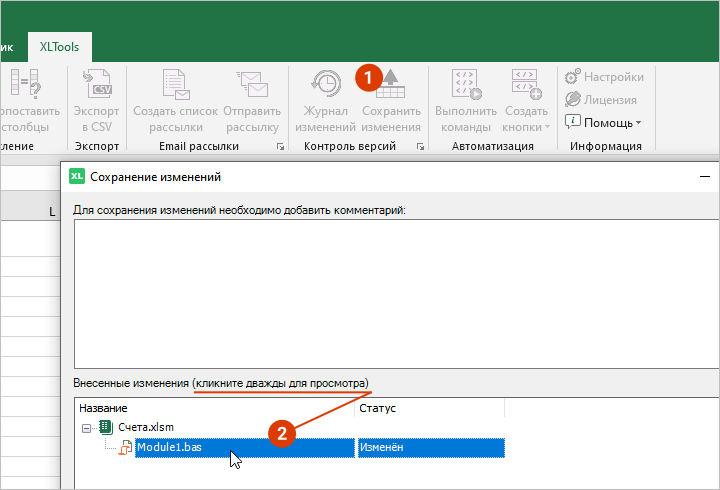Image resolution: width=720 pixels, height=490 pixels.
Task: Click the Статус column header
Action: coord(430,408)
